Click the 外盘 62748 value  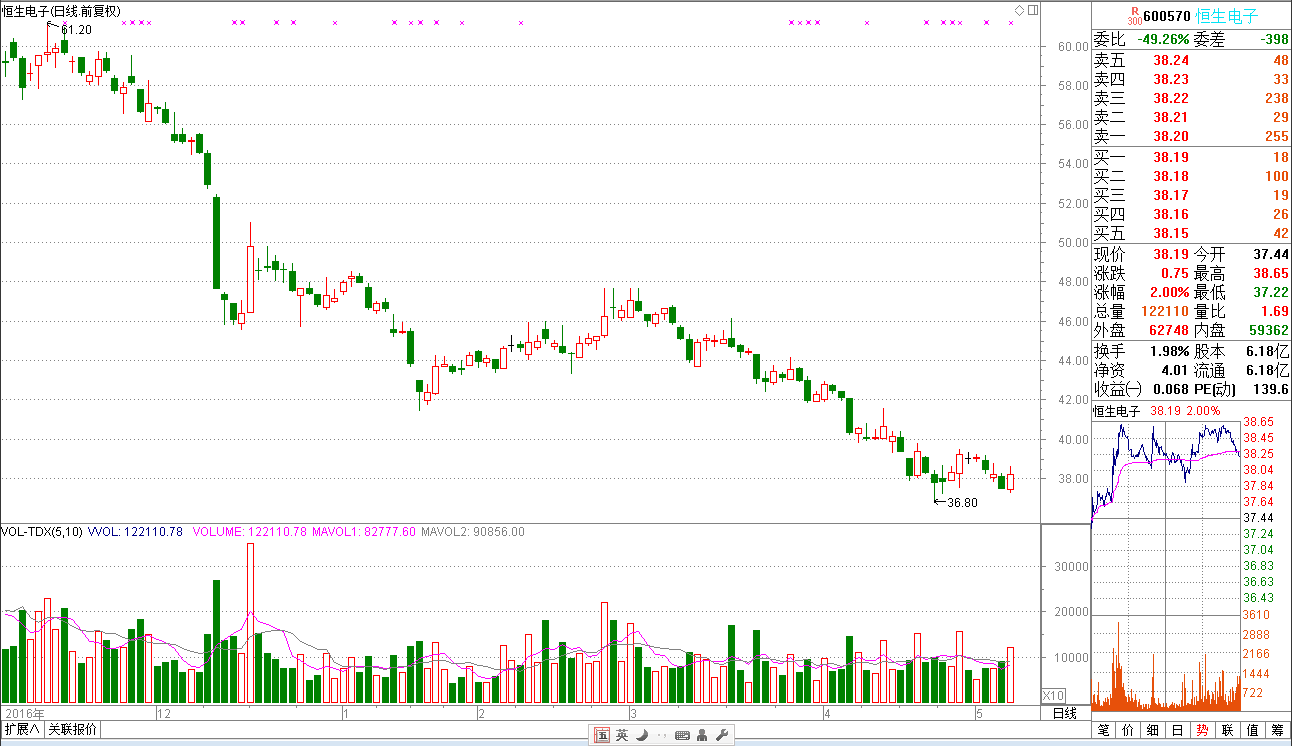(1168, 330)
